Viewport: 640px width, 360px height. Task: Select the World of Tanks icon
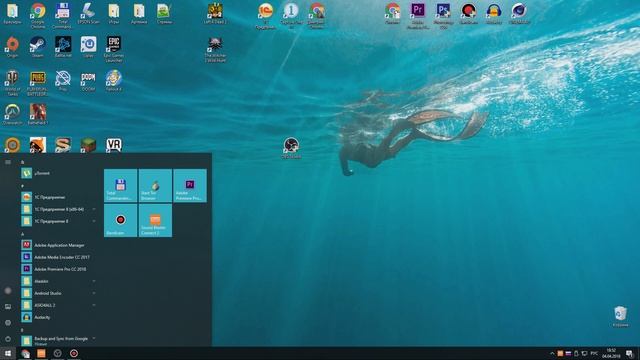coord(12,83)
